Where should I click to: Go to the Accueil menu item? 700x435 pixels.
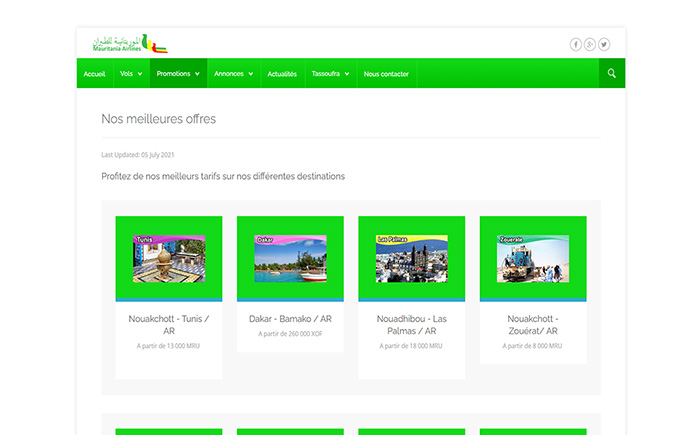click(x=94, y=74)
